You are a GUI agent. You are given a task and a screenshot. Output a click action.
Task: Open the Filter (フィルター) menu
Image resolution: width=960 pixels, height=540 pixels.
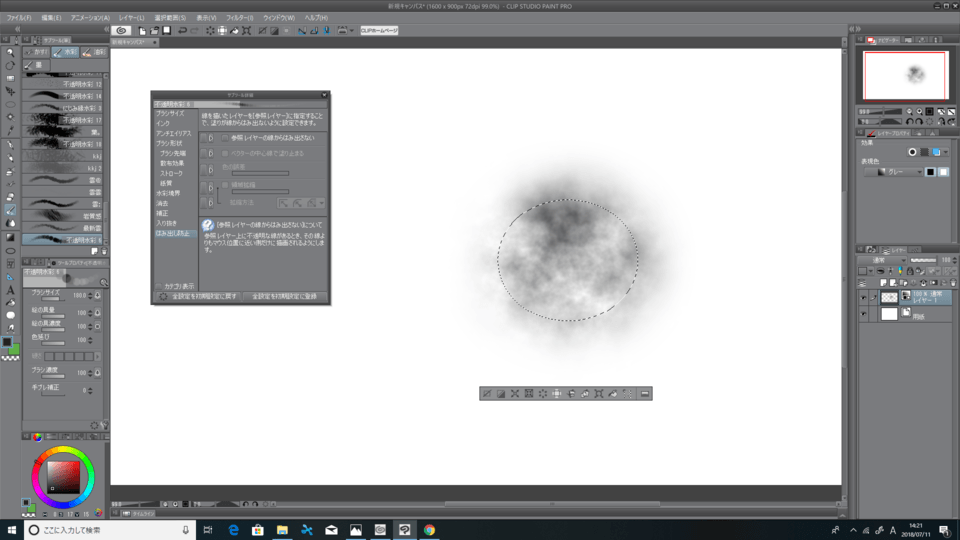click(239, 18)
